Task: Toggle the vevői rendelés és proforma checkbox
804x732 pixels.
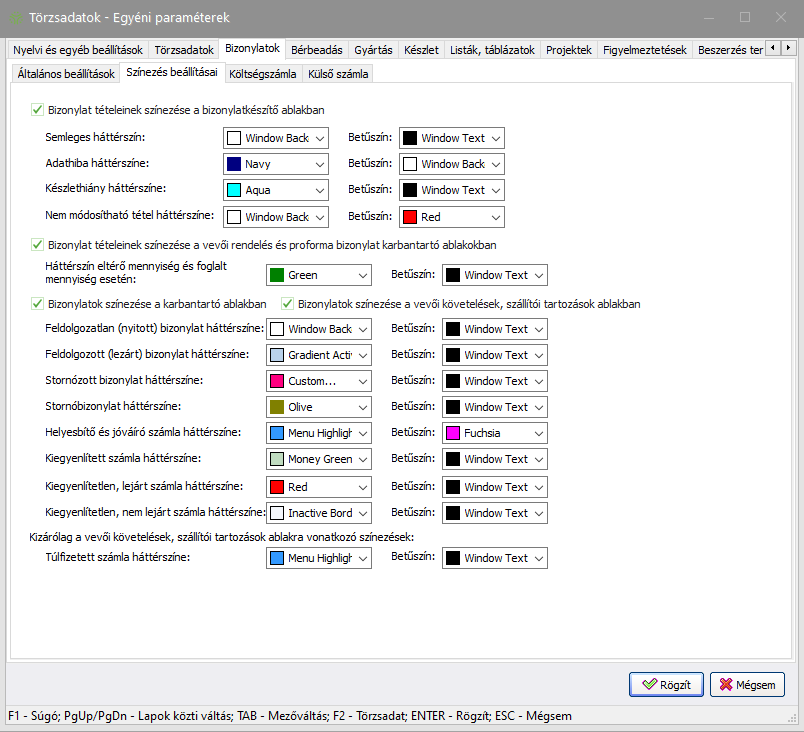Action: click(x=38, y=244)
